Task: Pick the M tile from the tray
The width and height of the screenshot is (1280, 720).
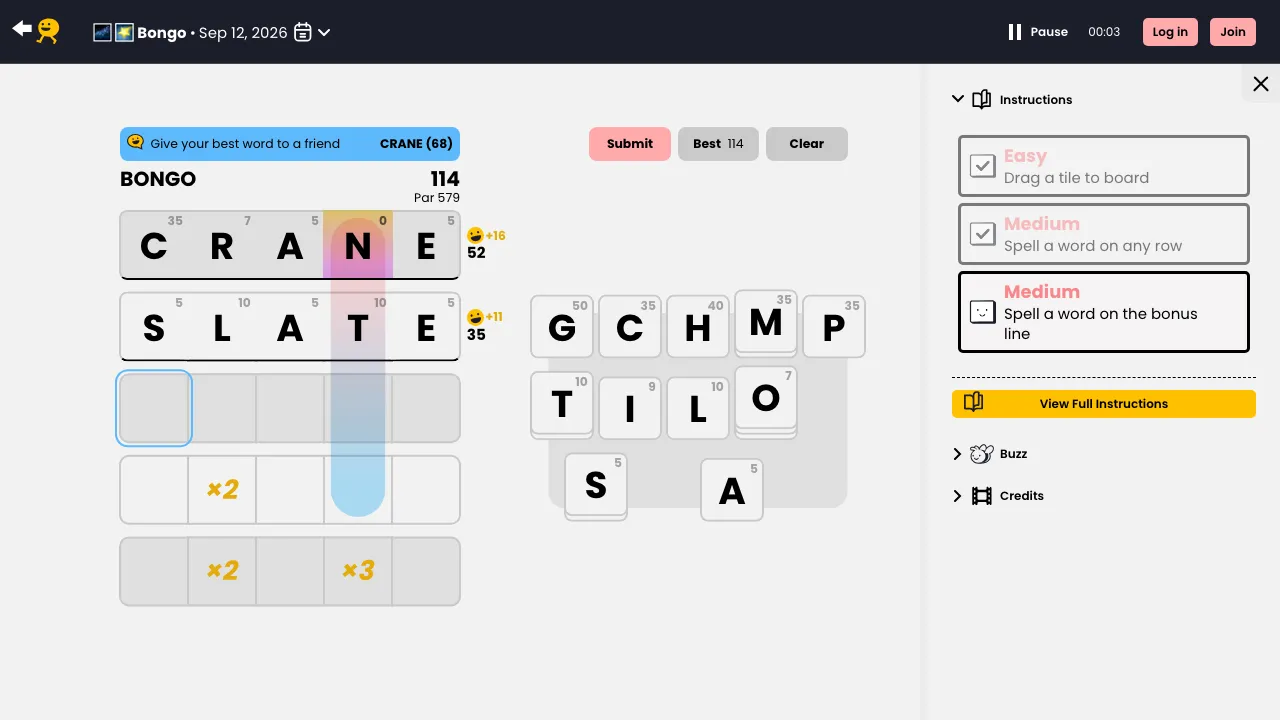Action: coord(766,322)
